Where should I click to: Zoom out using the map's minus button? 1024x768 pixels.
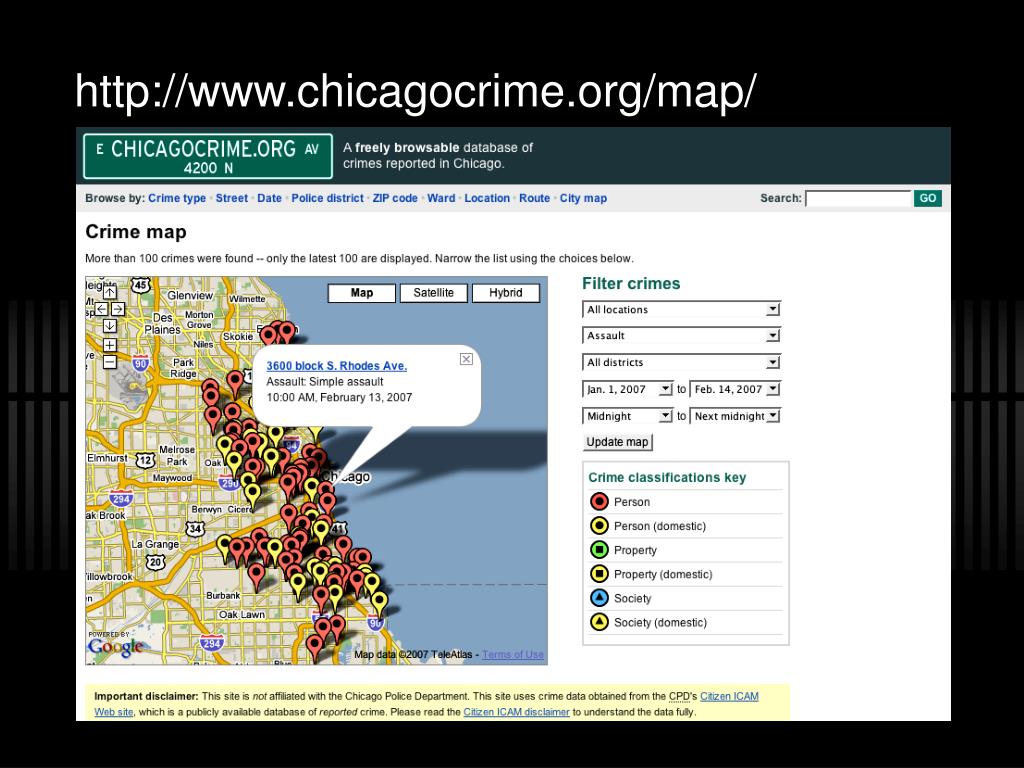(x=110, y=362)
